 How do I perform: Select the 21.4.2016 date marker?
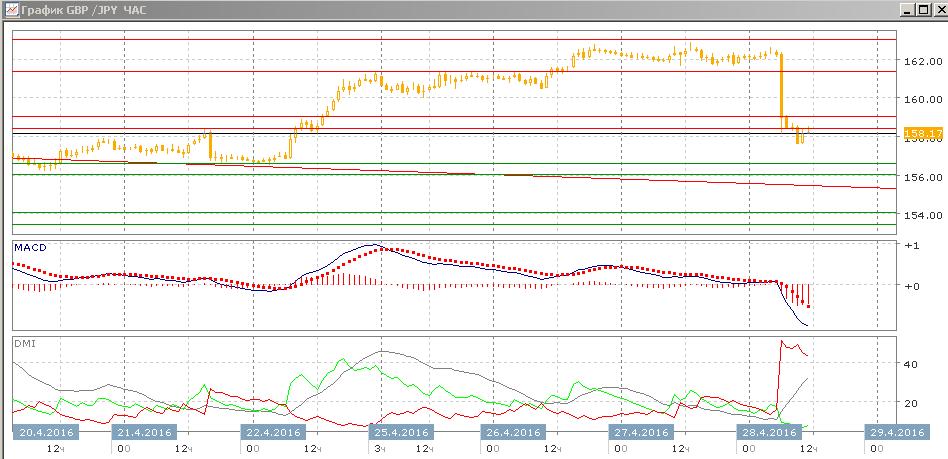143,432
